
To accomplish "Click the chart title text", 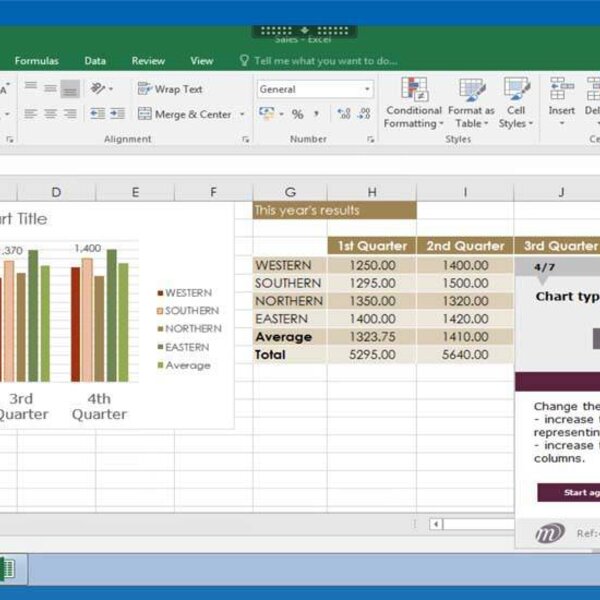I will pyautogui.click(x=23, y=219).
